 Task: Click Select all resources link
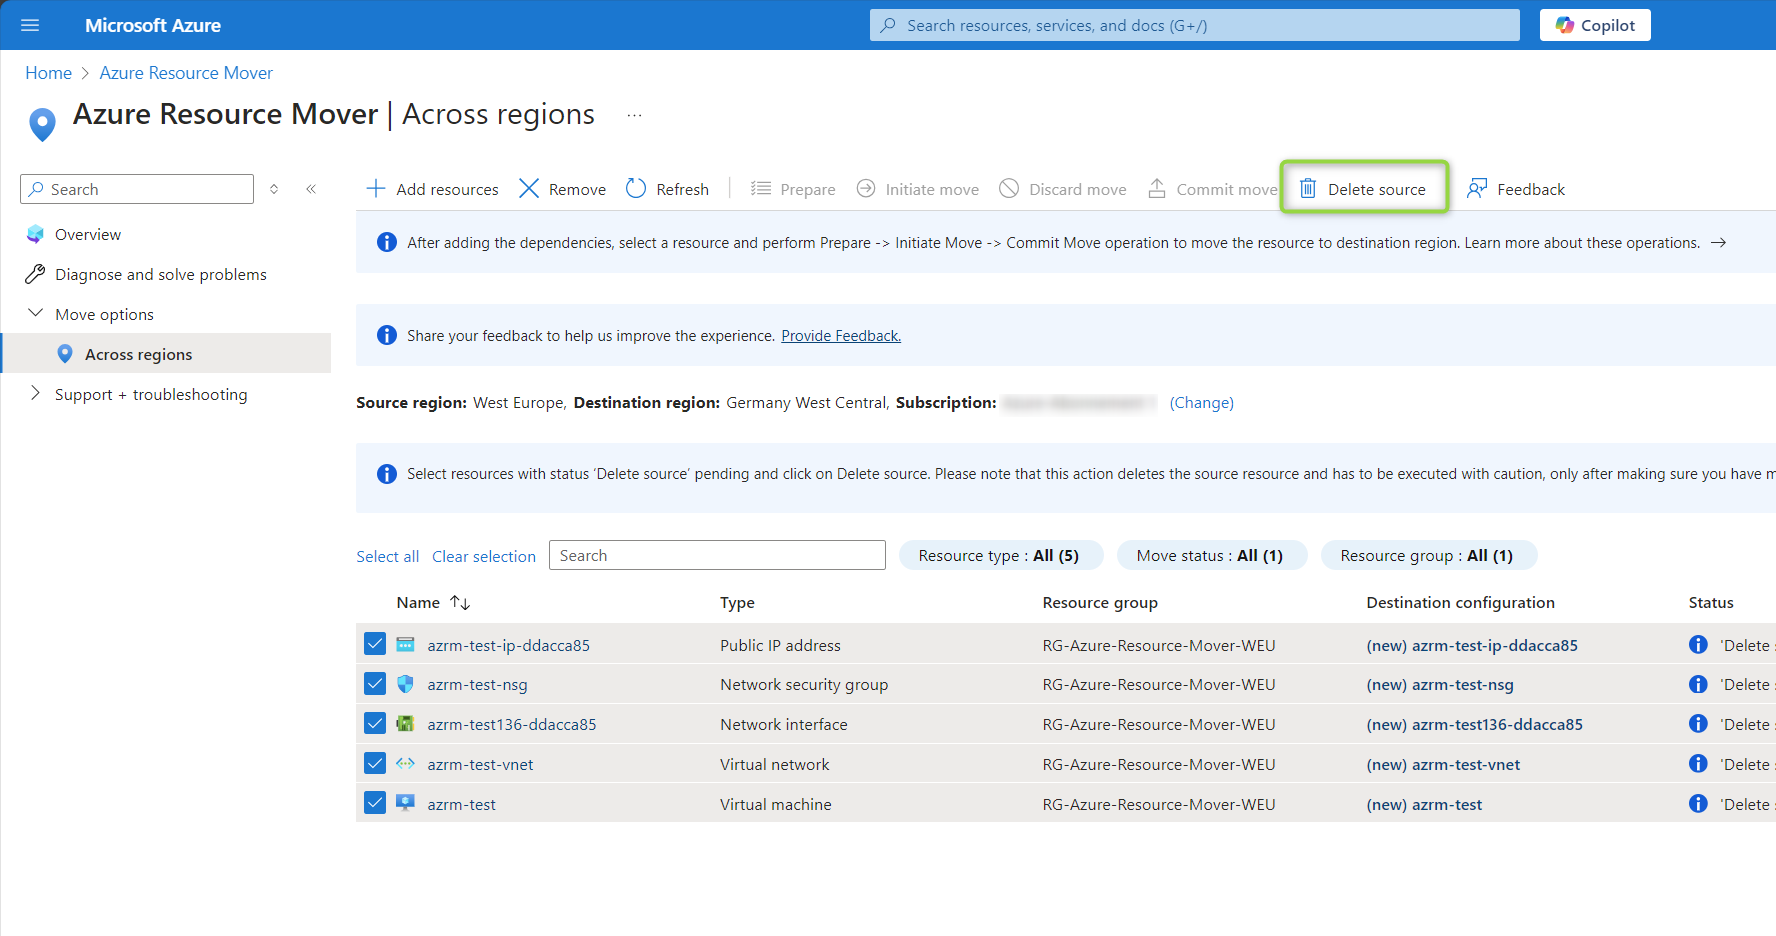pos(388,556)
